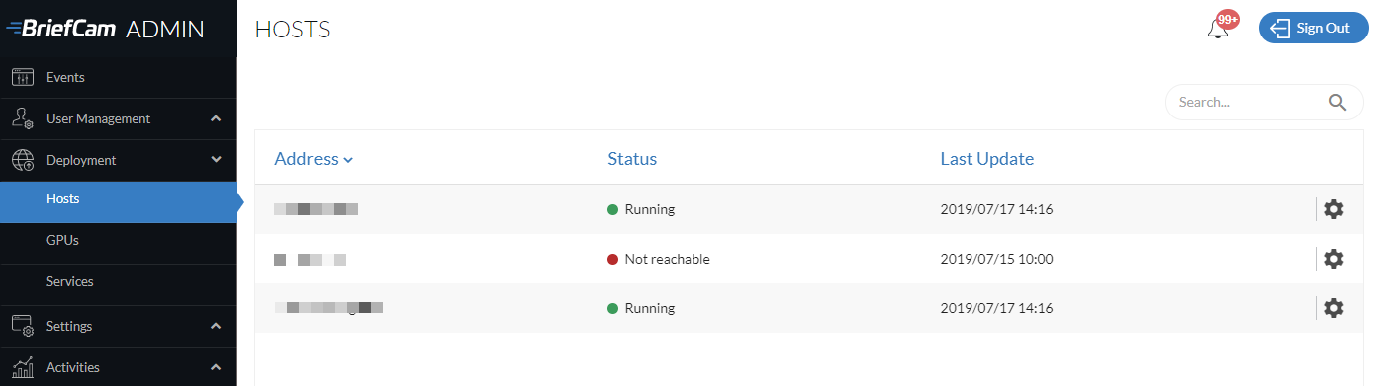Viewport: 1379px width, 386px height.
Task: Select the Deployment menu item
Action: point(118,160)
